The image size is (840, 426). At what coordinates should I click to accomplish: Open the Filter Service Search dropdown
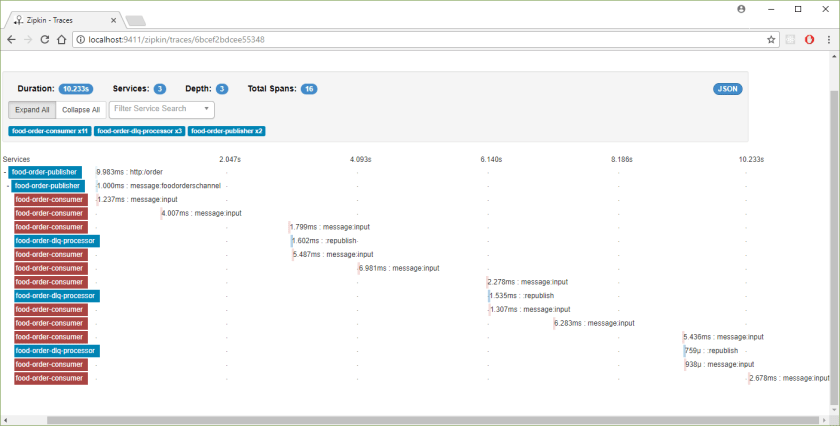pos(161,109)
